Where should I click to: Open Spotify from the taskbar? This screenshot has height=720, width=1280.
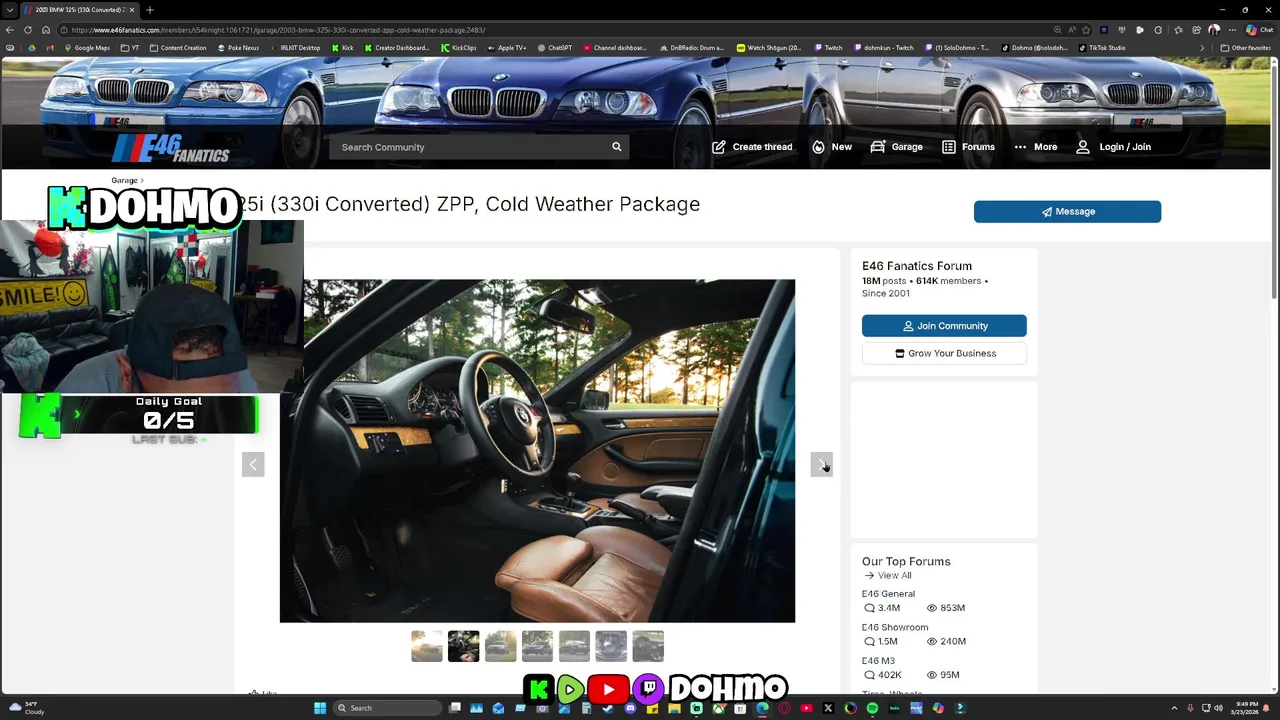[x=872, y=708]
